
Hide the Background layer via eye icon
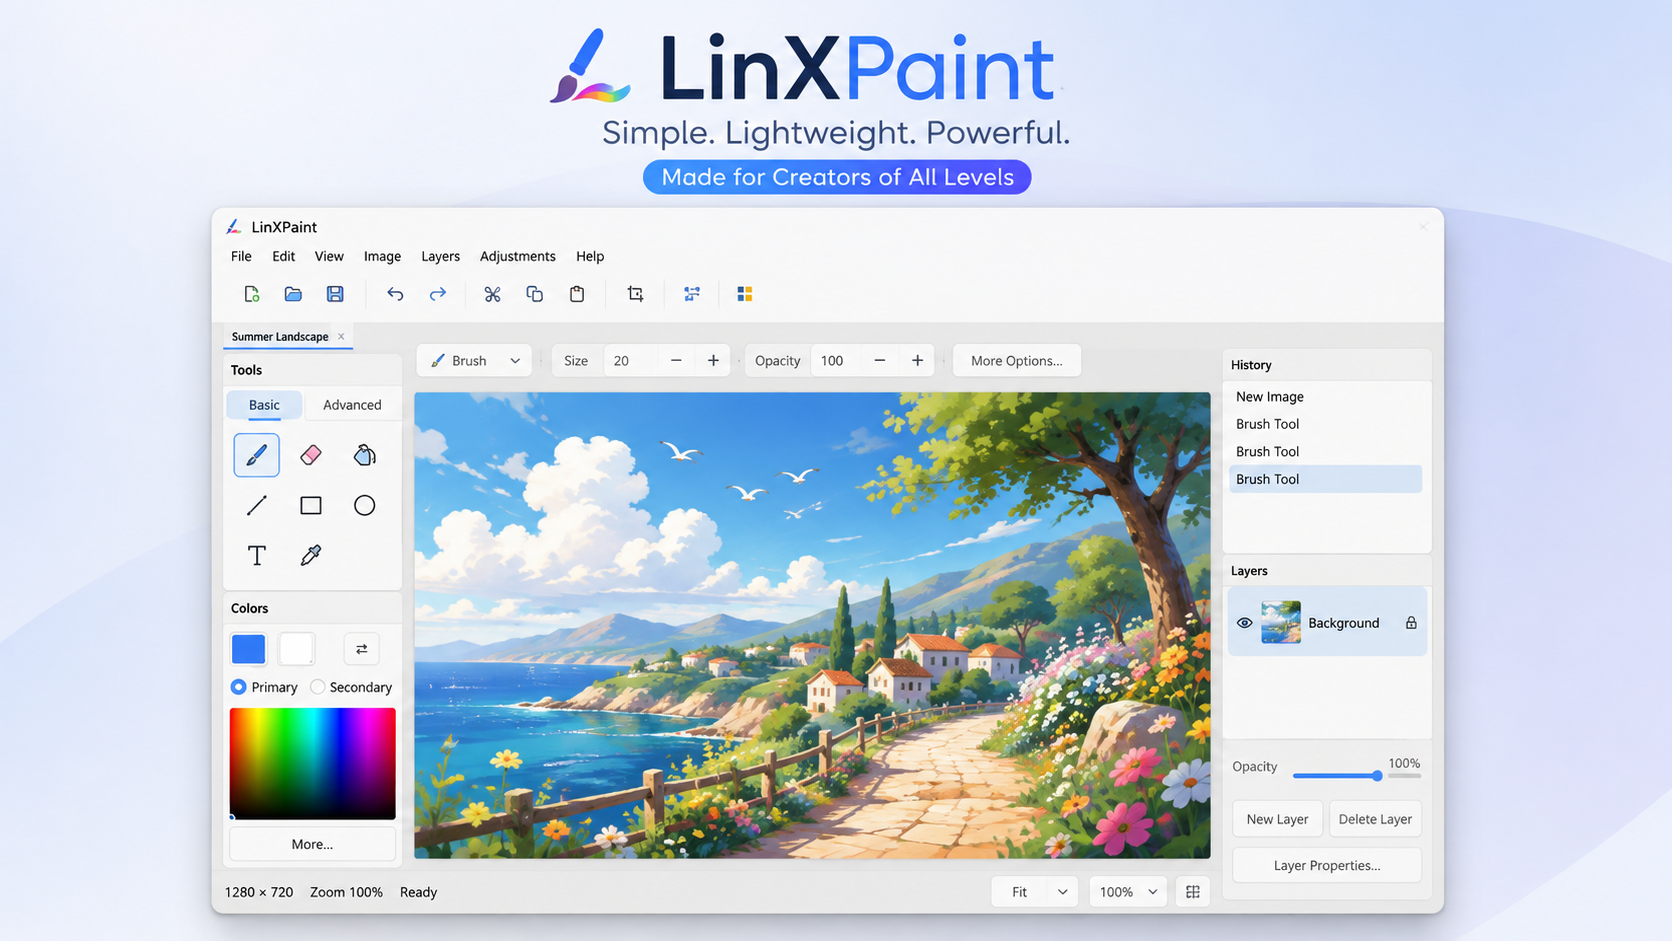(x=1245, y=623)
